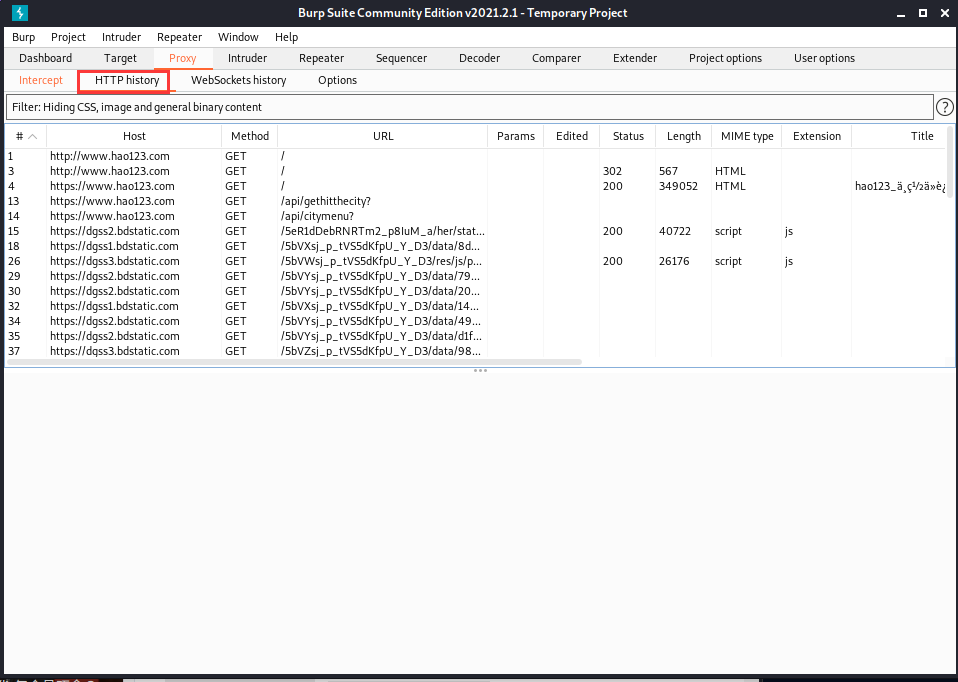The image size is (958, 682).
Task: Select the row with length 349052
Action: click(x=477, y=186)
